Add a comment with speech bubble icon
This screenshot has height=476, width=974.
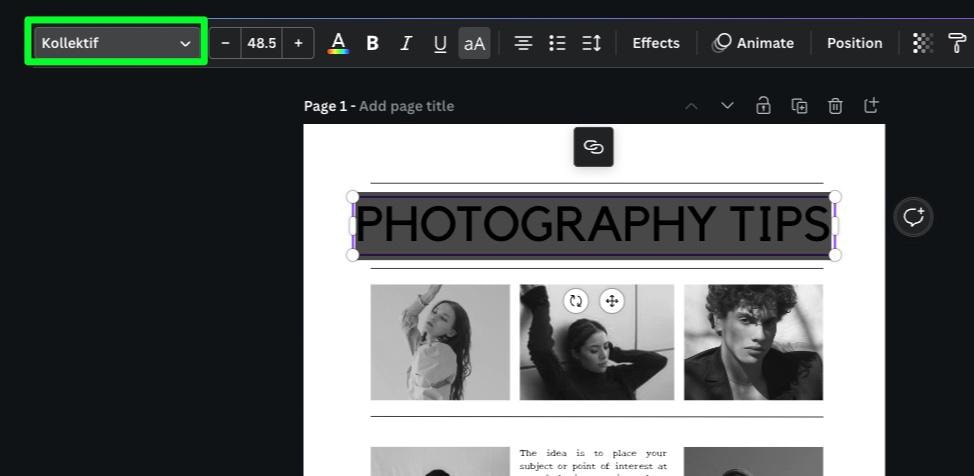tap(914, 217)
